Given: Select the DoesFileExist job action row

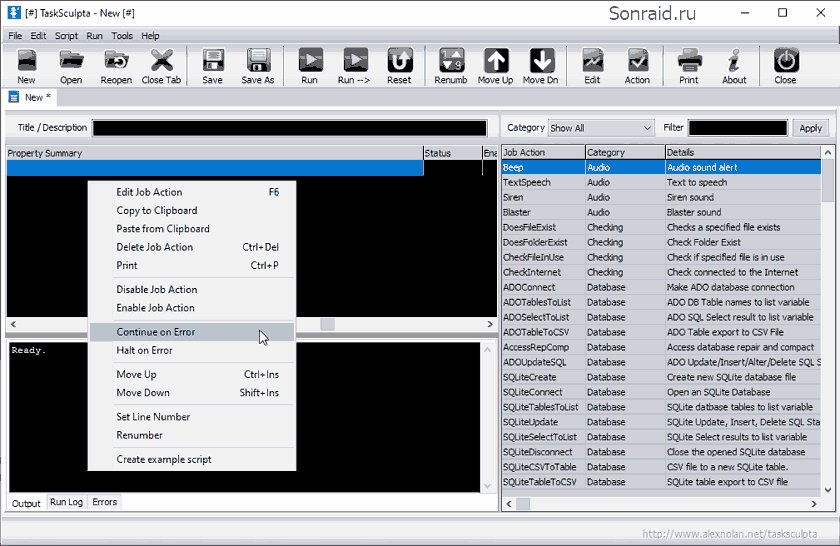Looking at the screenshot, I should [x=661, y=227].
